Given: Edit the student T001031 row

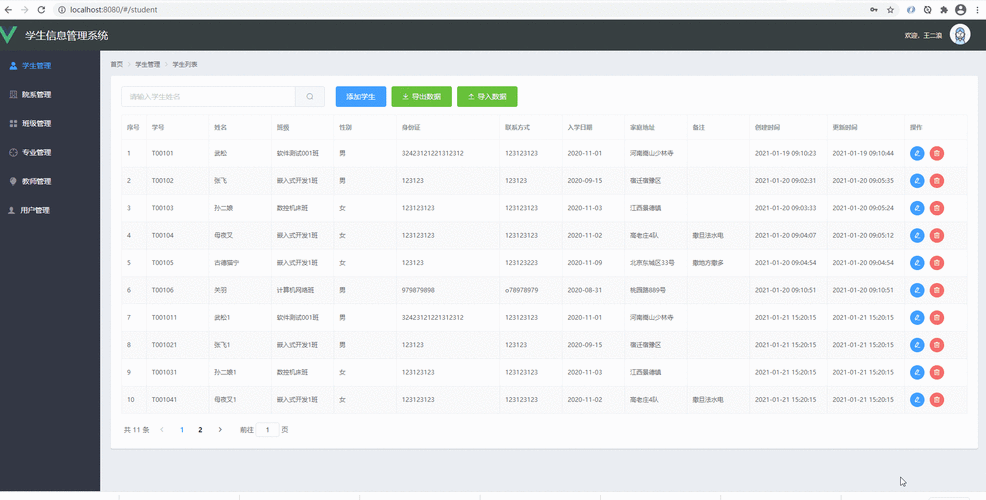Looking at the screenshot, I should click(x=917, y=372).
